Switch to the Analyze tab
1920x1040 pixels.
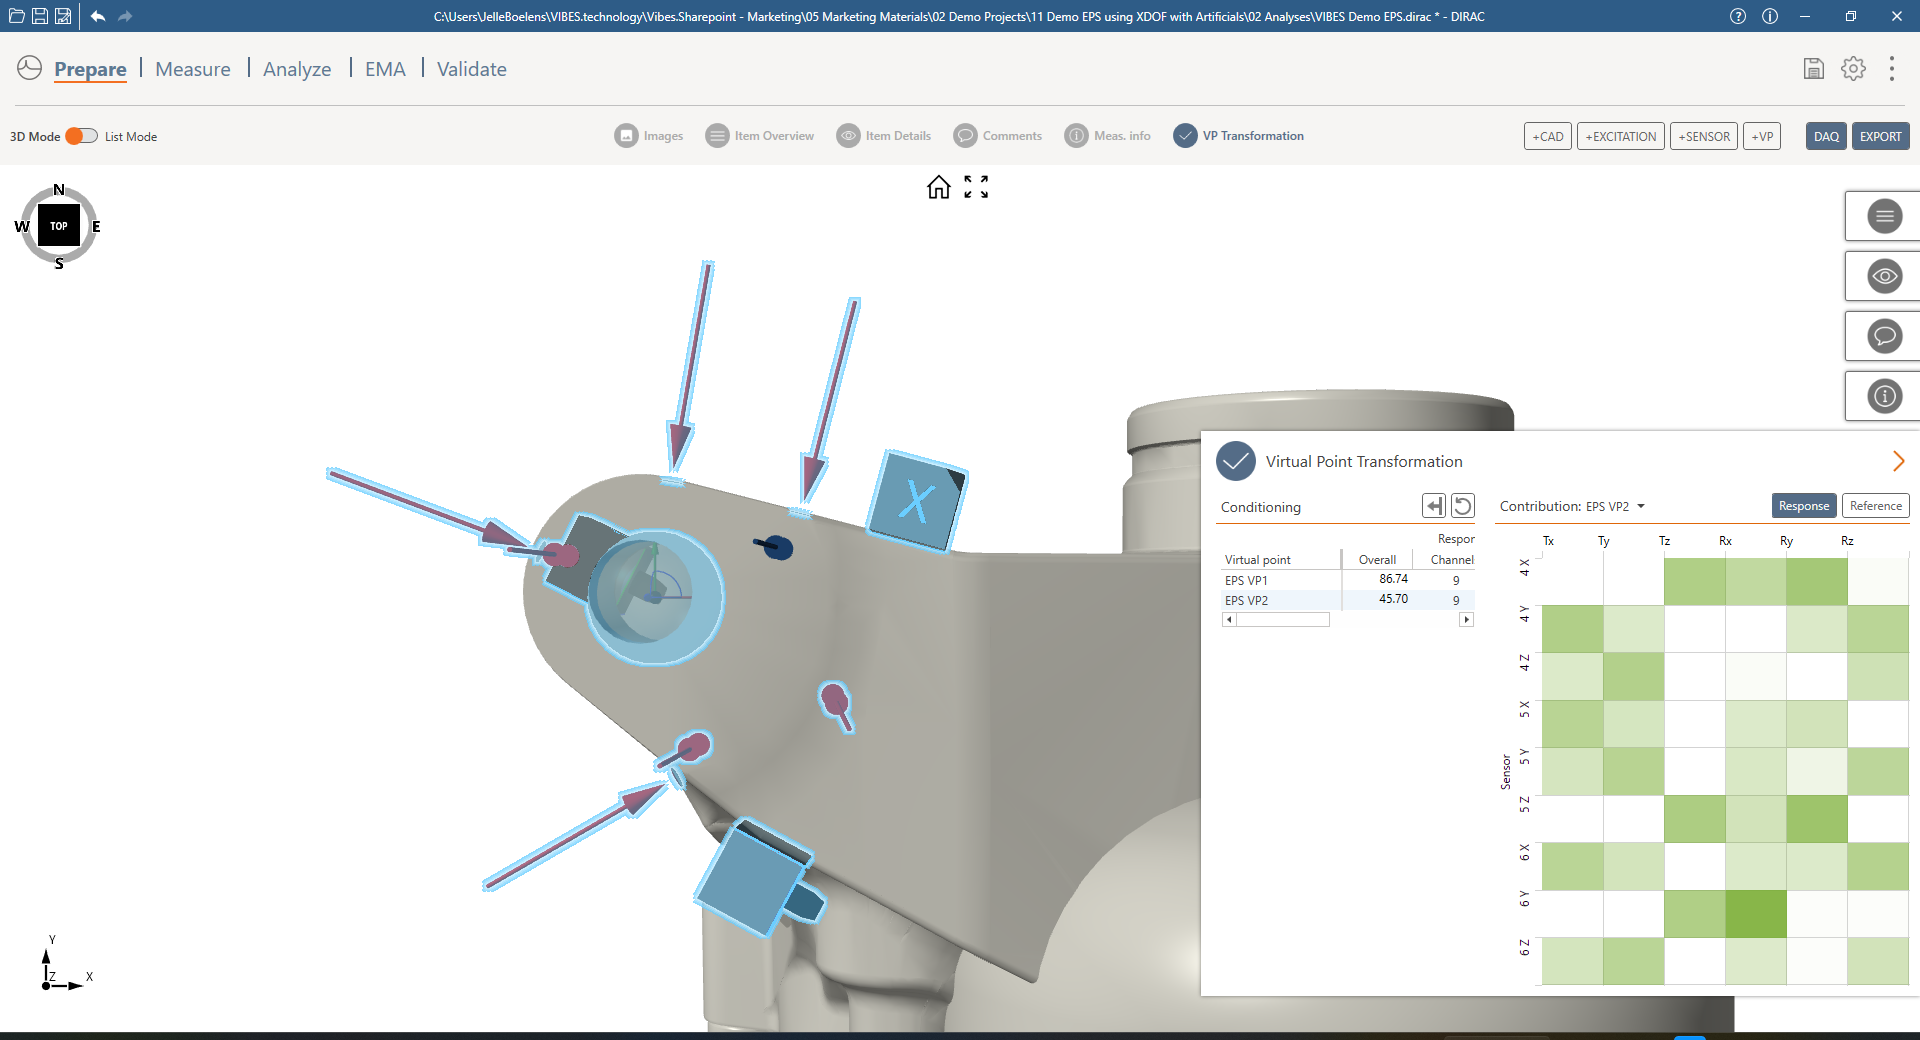pos(297,69)
